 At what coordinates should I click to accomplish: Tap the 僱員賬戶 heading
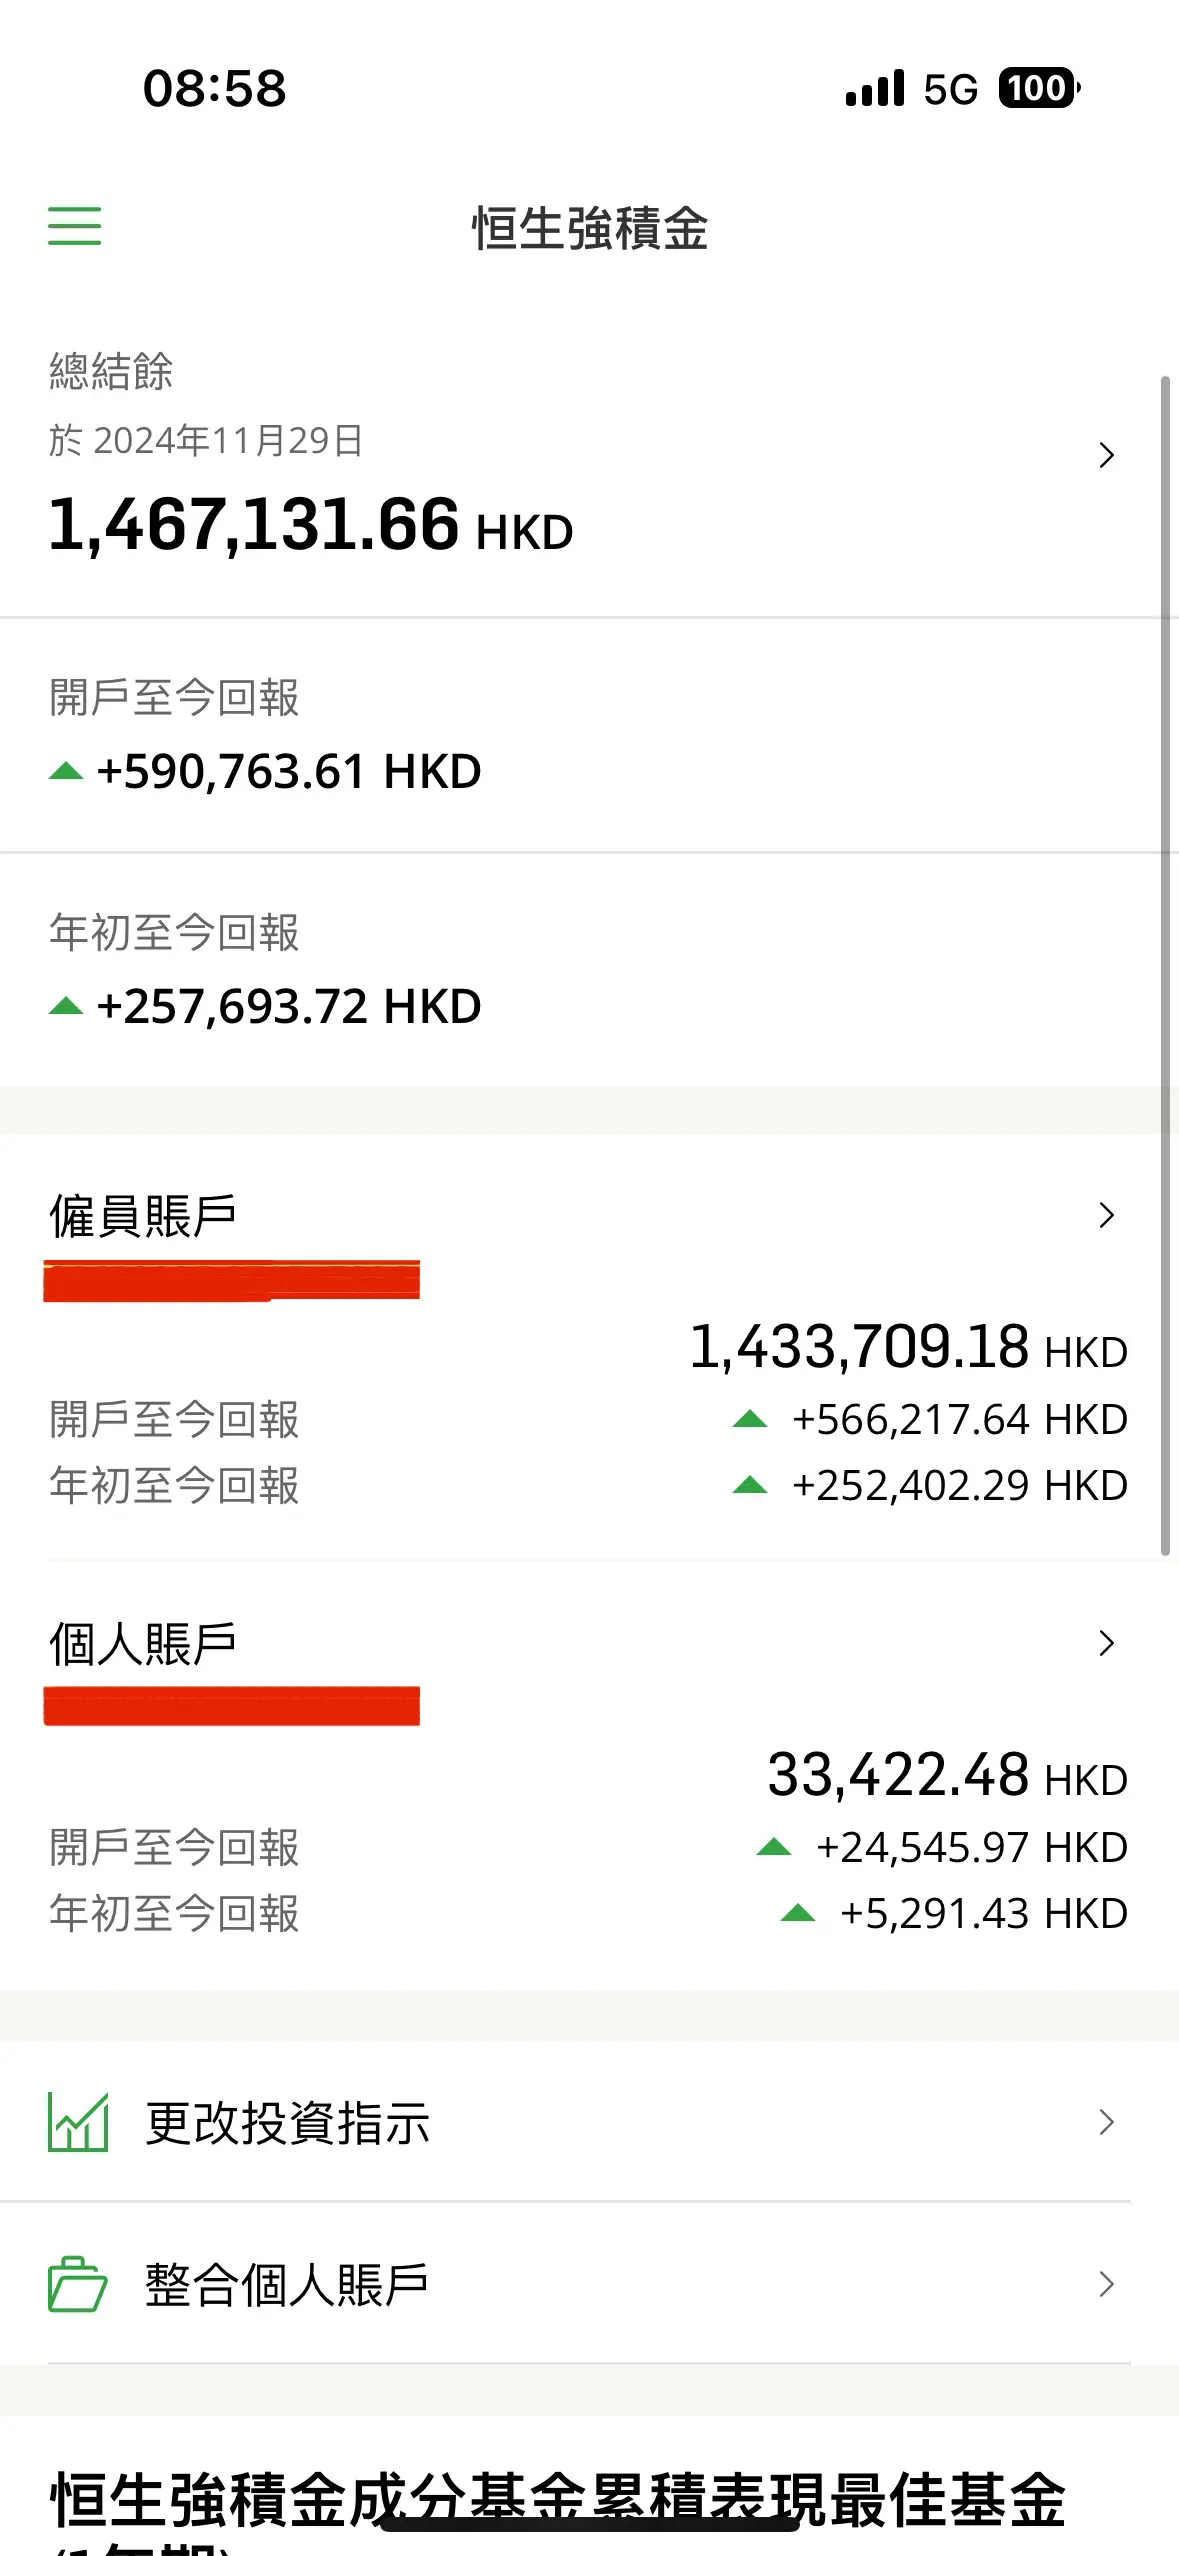point(143,1216)
